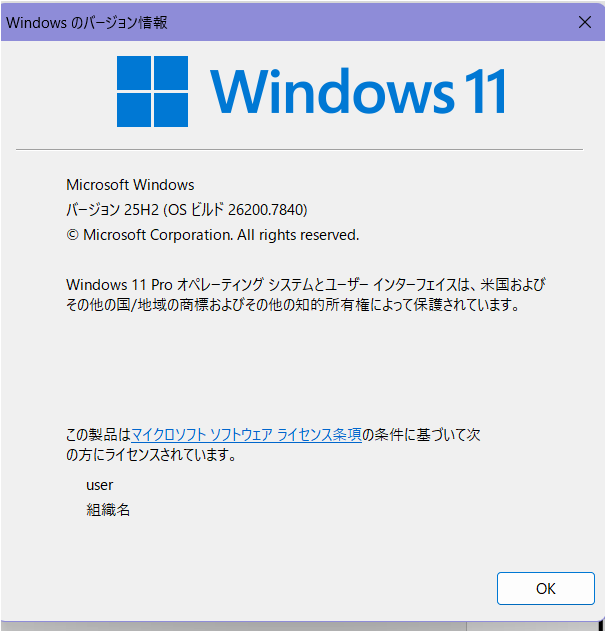Click the Microsoft Corporation copyright line
Viewport: 606px width, 632px height.
pyautogui.click(x=213, y=235)
